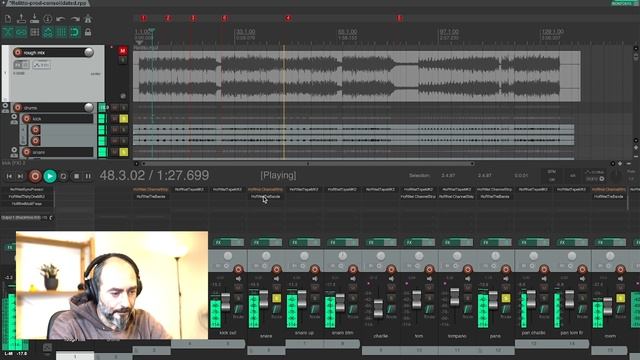Unmute the rough mix track red M
The width and height of the screenshot is (640, 360).
click(123, 51)
